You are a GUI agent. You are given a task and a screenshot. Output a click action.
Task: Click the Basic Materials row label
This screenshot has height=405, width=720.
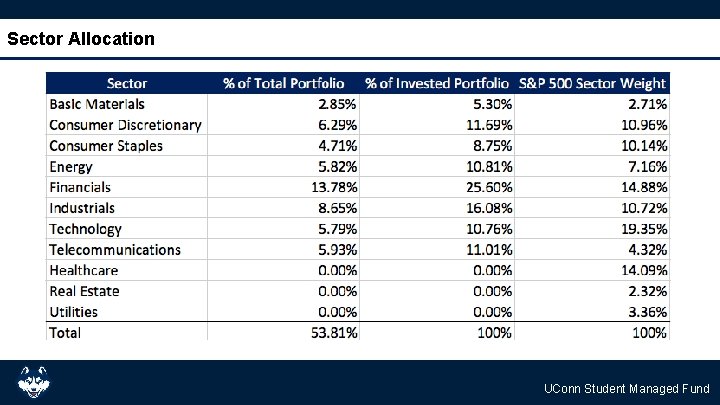coord(97,104)
